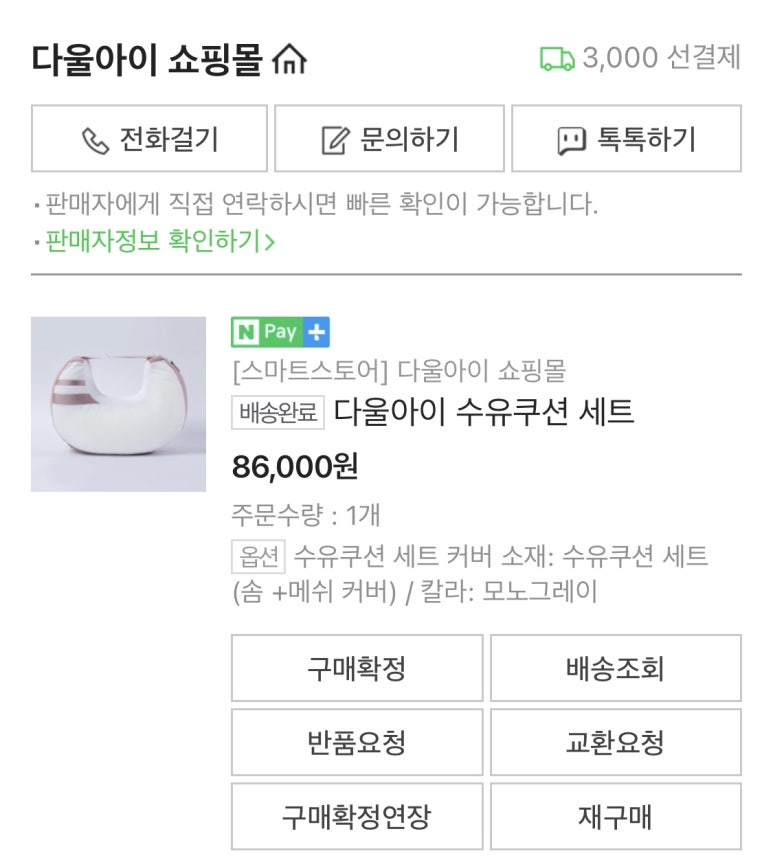This screenshot has width=773, height=860.
Task: Click the 옵션 label badge
Action: [259, 555]
